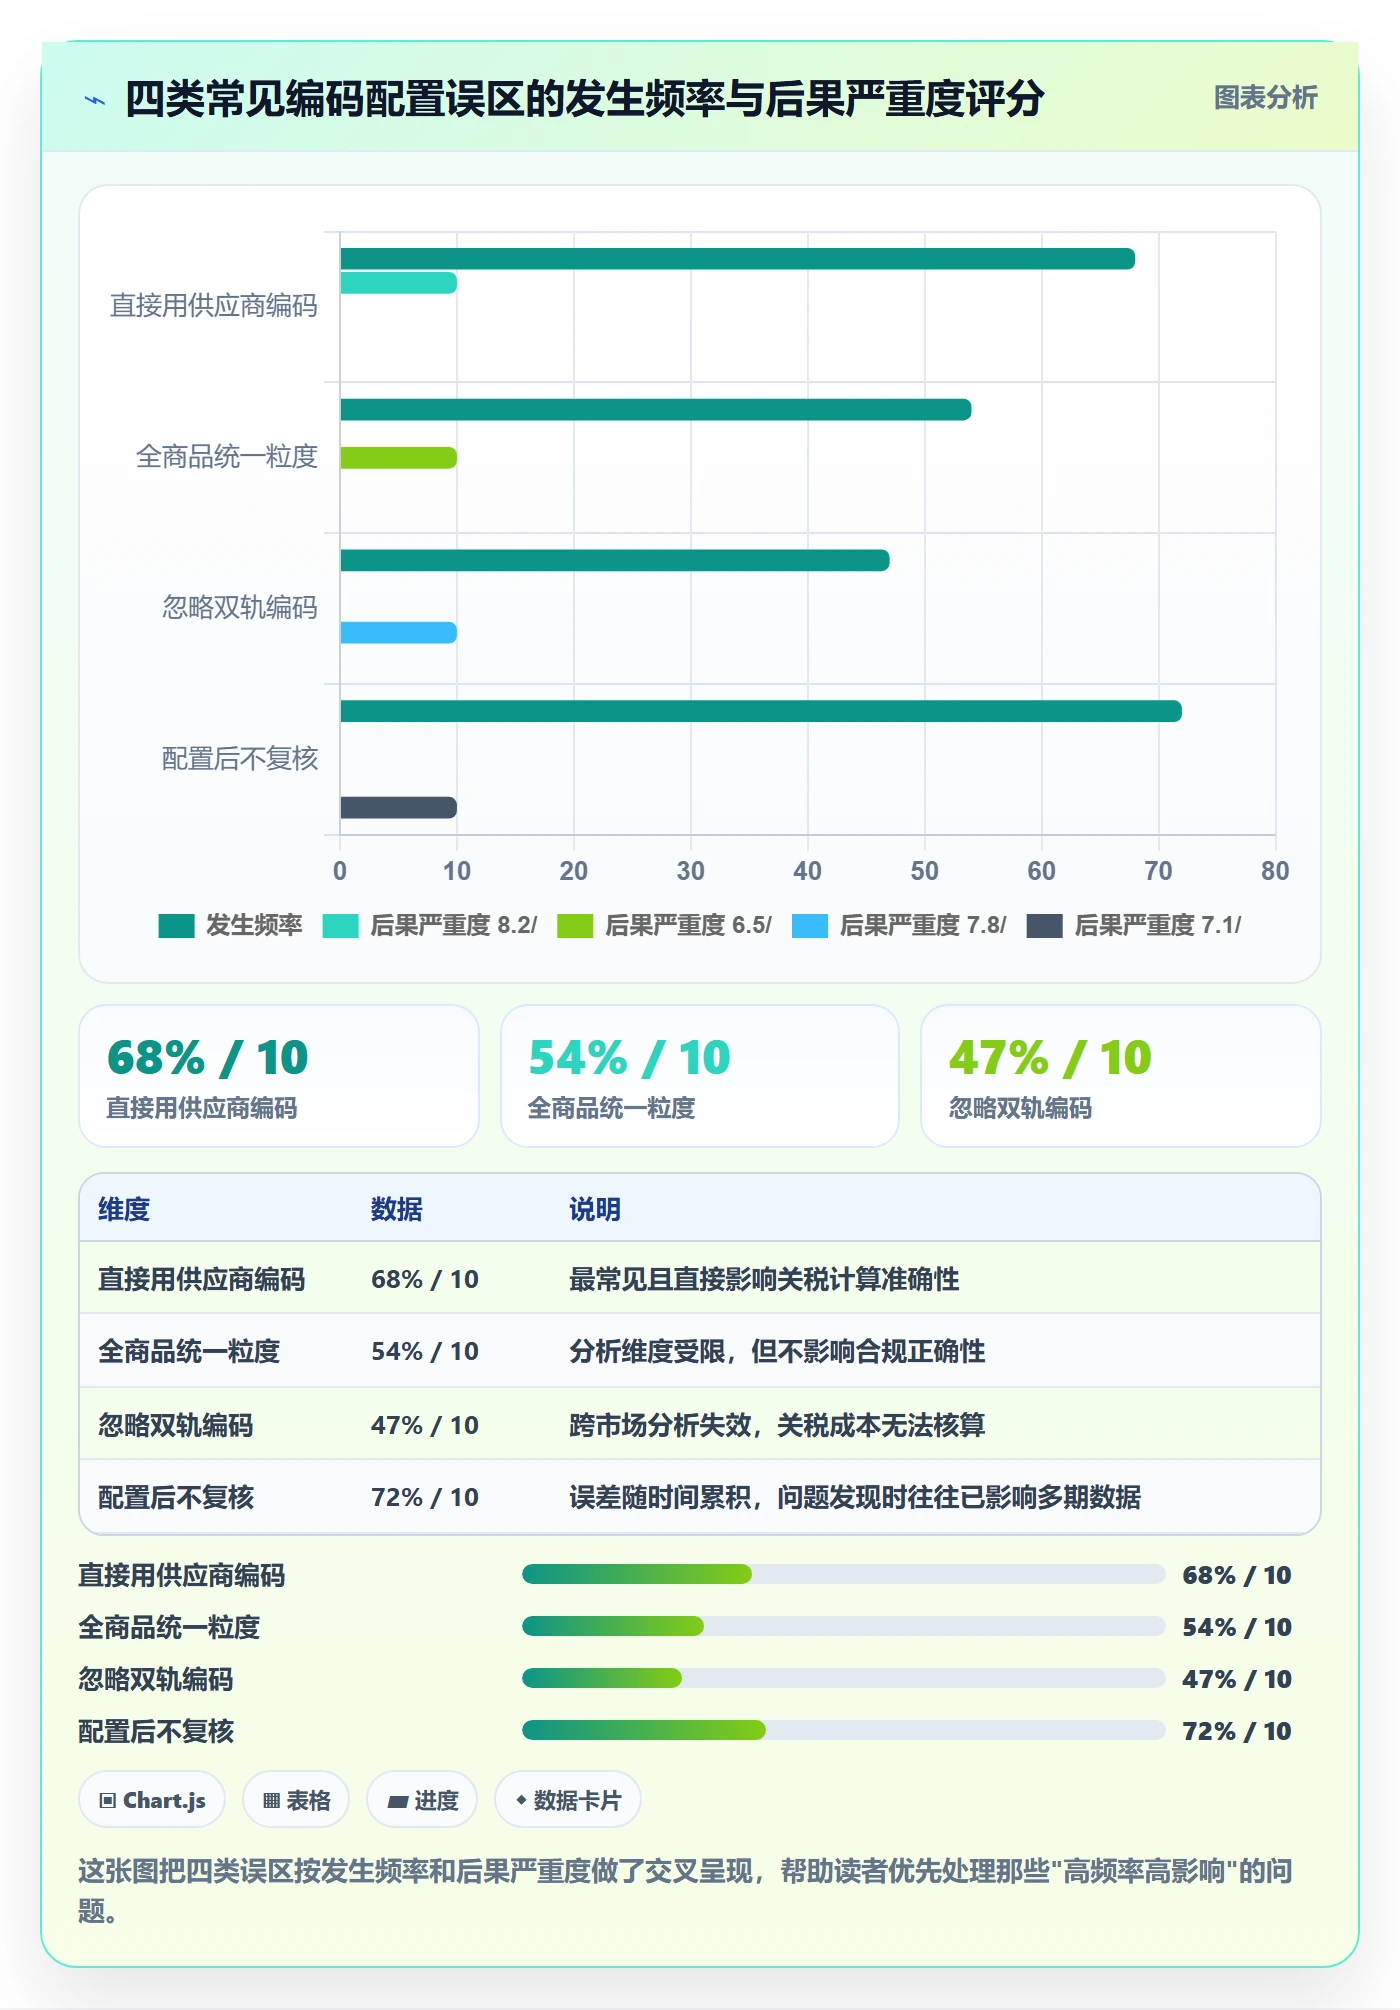Viewport: 1400px width, 2010px height.
Task: Click the blue severity bar for 忽略双轨编码
Action: coord(398,633)
